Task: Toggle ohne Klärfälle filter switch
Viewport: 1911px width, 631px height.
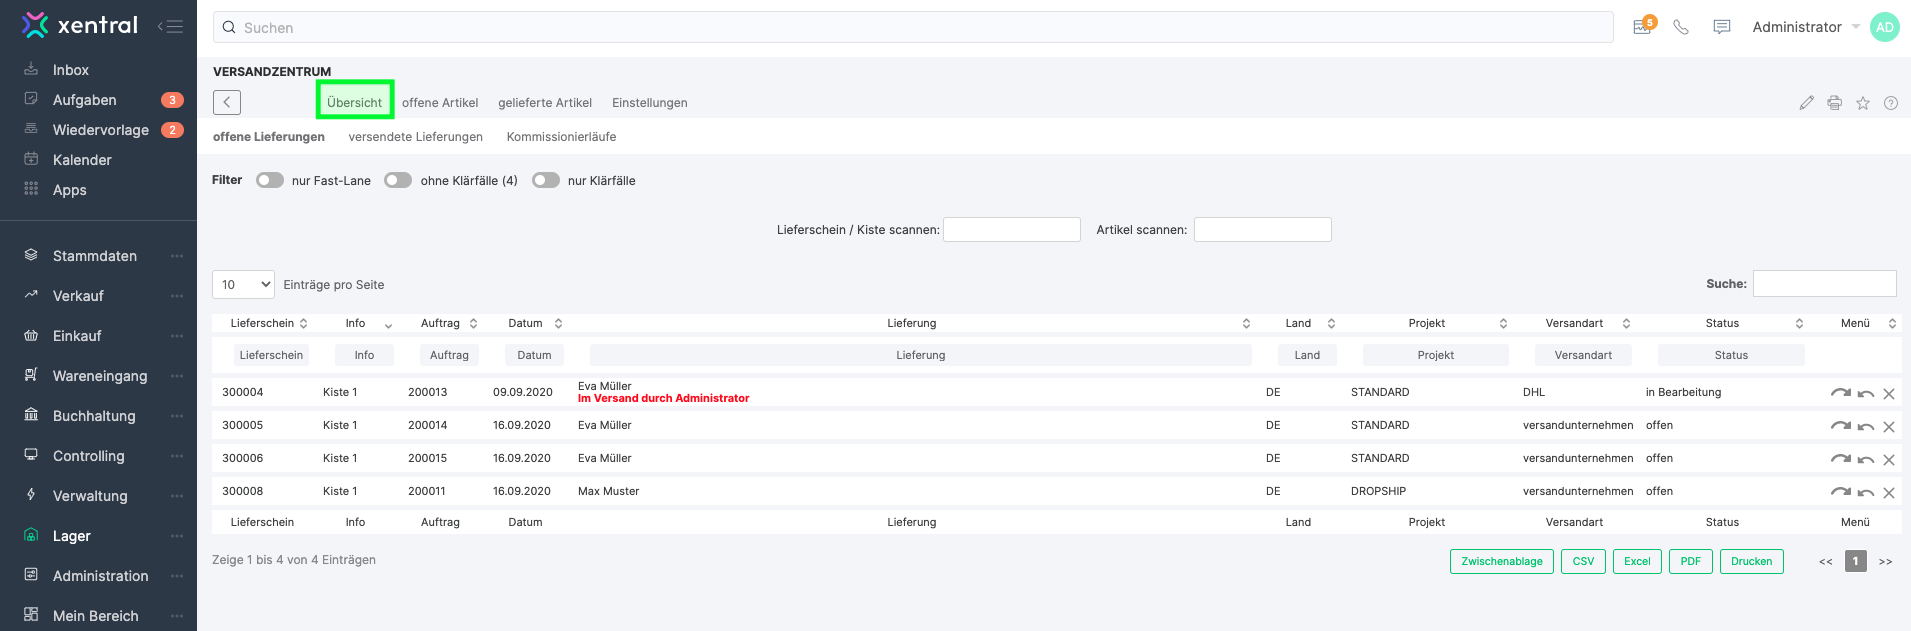Action: coord(398,180)
